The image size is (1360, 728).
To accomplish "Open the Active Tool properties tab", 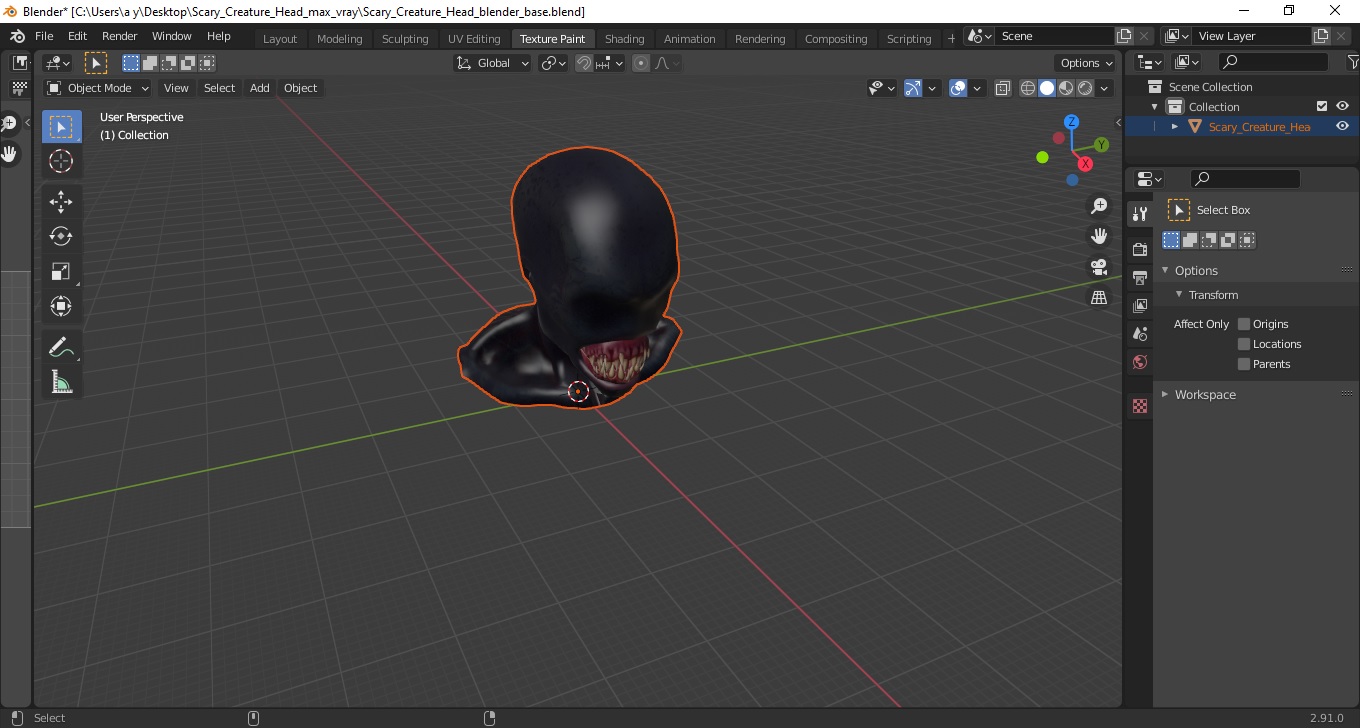I will [x=1139, y=214].
